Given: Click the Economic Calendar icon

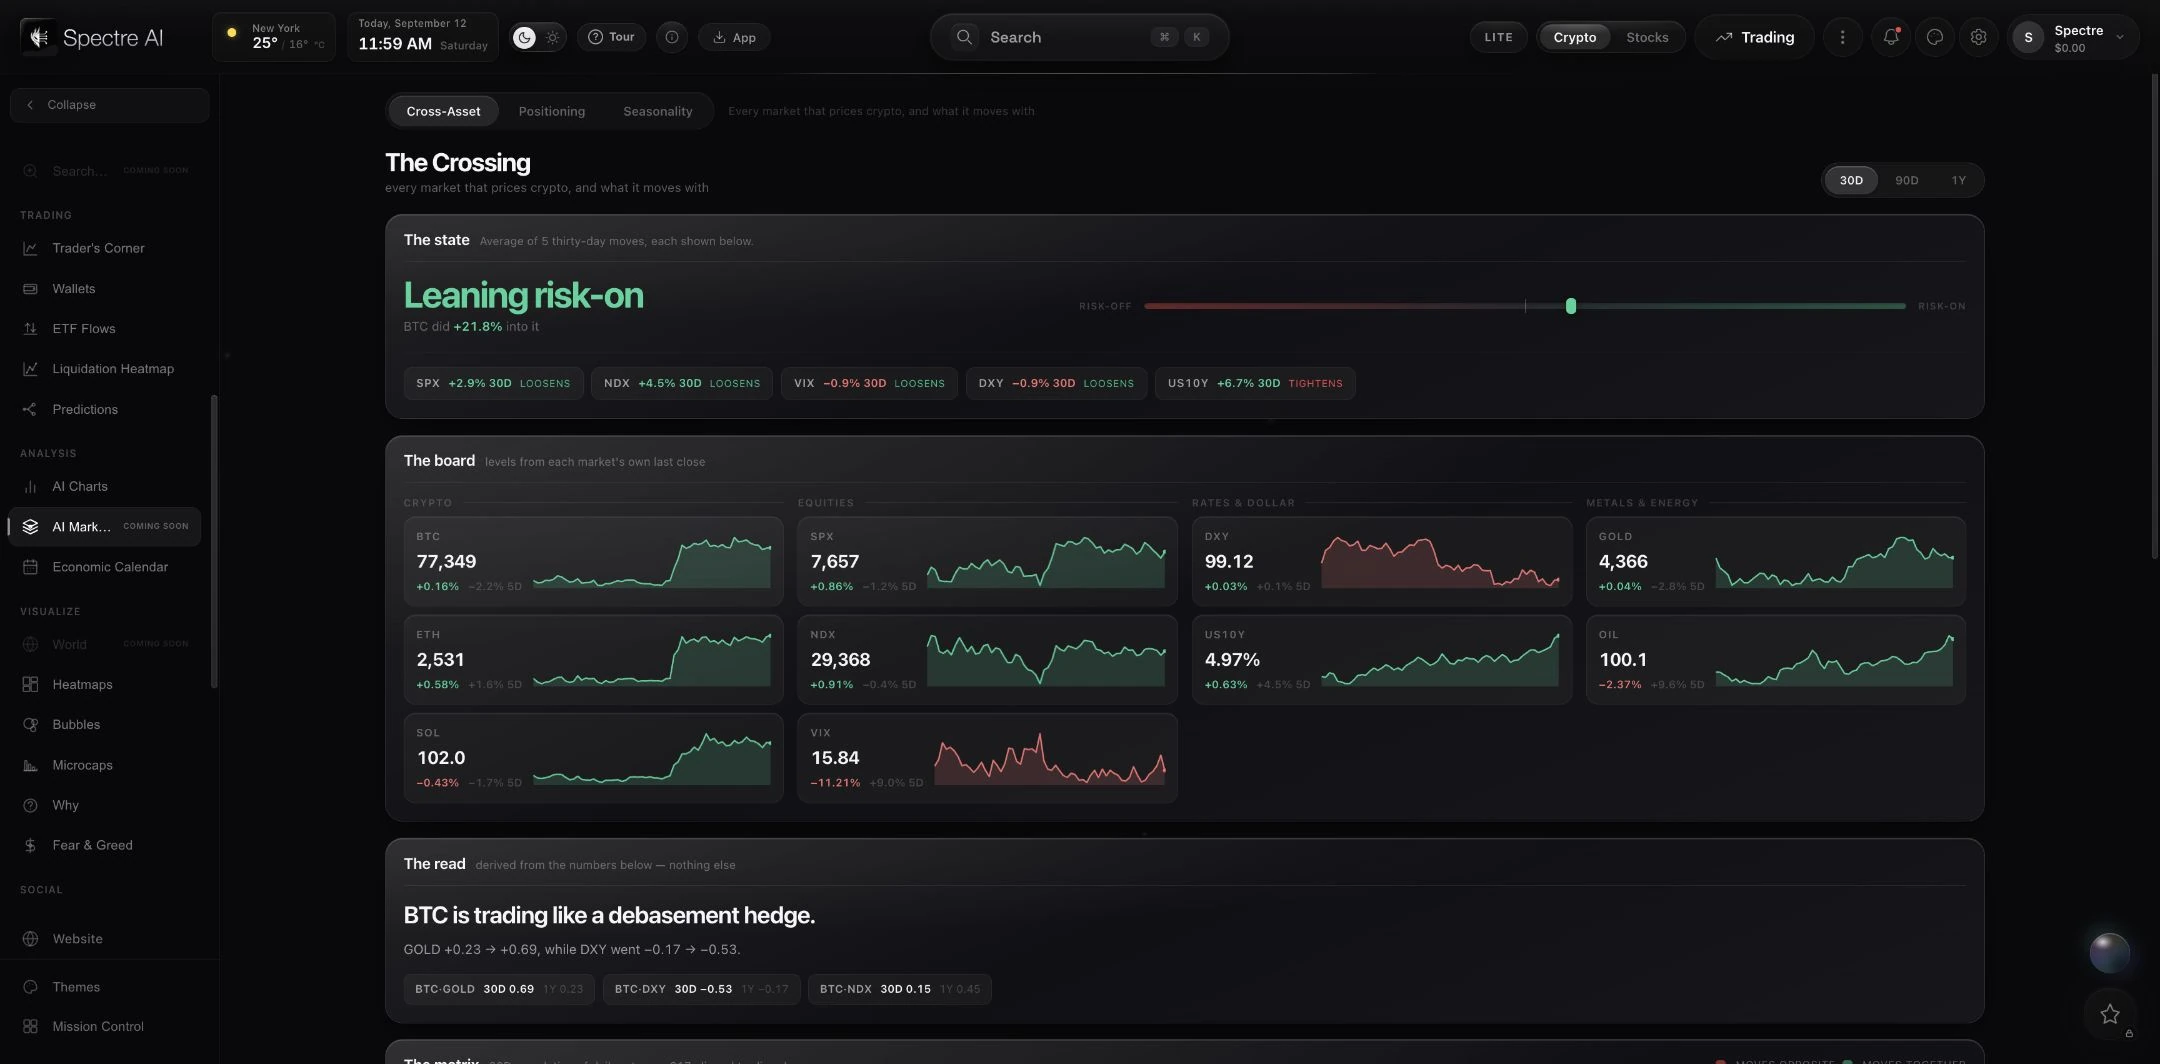Looking at the screenshot, I should [x=30, y=567].
